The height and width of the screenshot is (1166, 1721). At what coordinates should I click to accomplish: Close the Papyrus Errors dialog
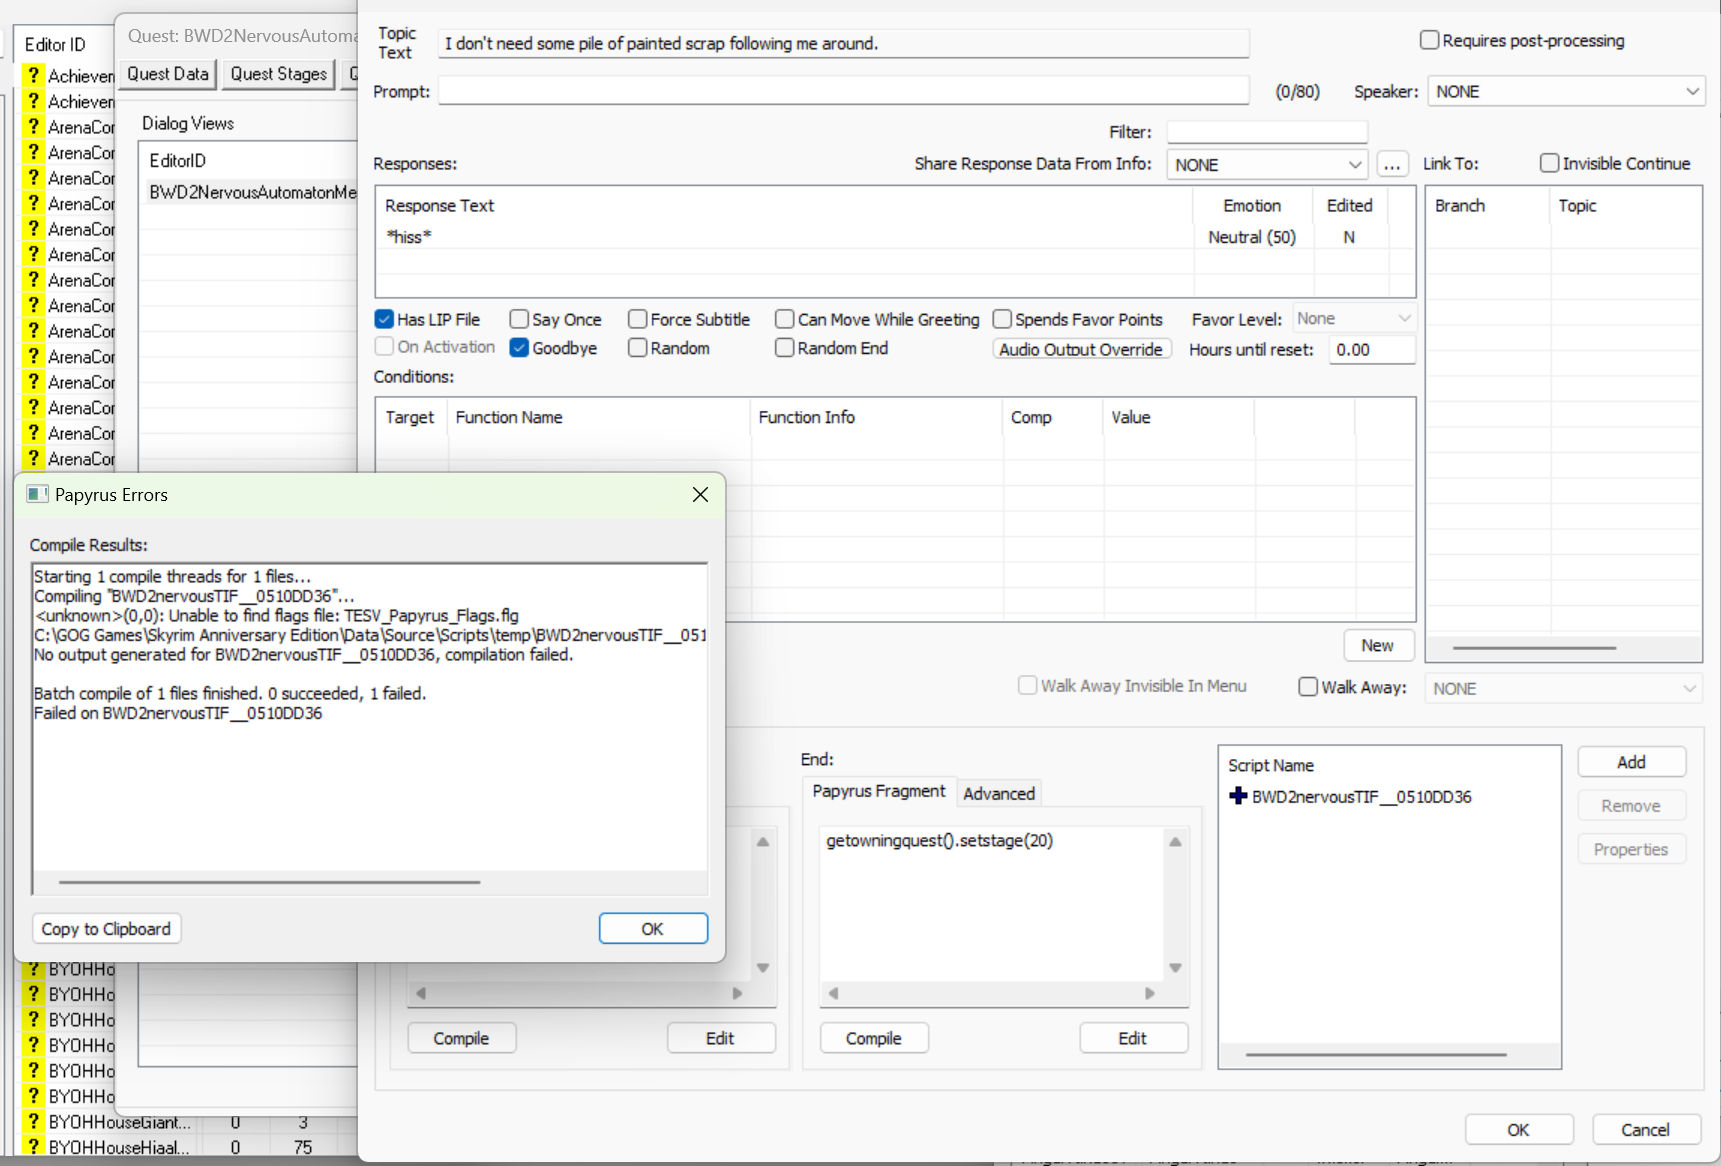pyautogui.click(x=700, y=494)
